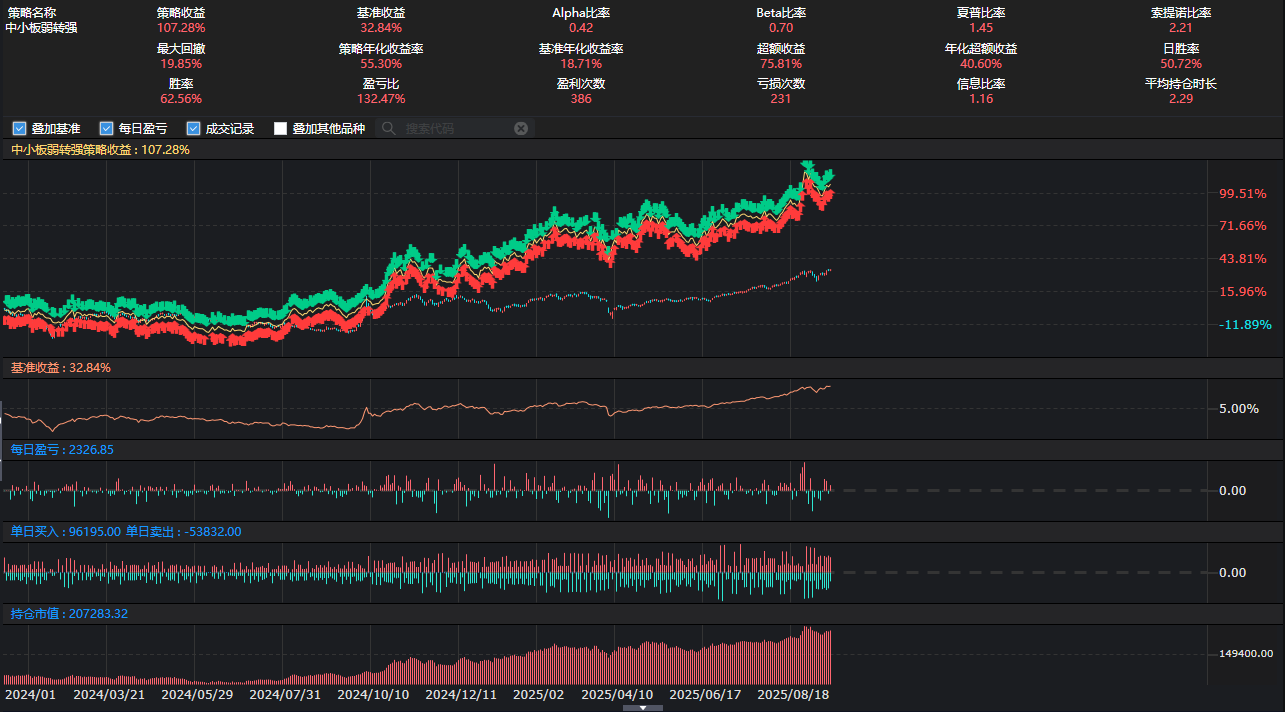The width and height of the screenshot is (1285, 712).
Task: Select the 2025/04/10 date axis label
Action: (617, 694)
